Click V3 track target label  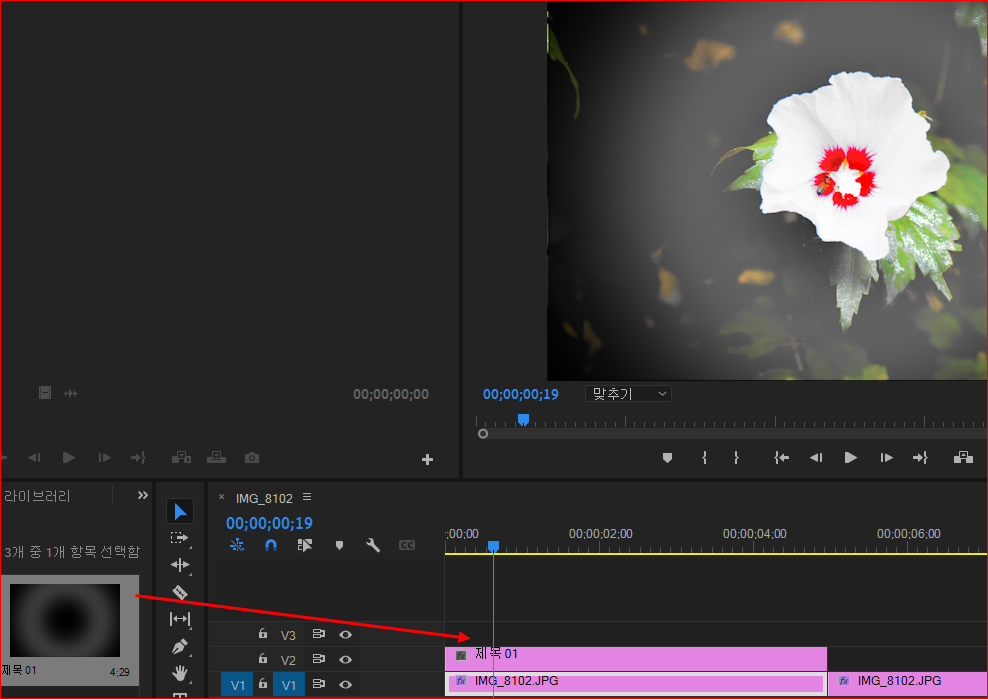[288, 635]
